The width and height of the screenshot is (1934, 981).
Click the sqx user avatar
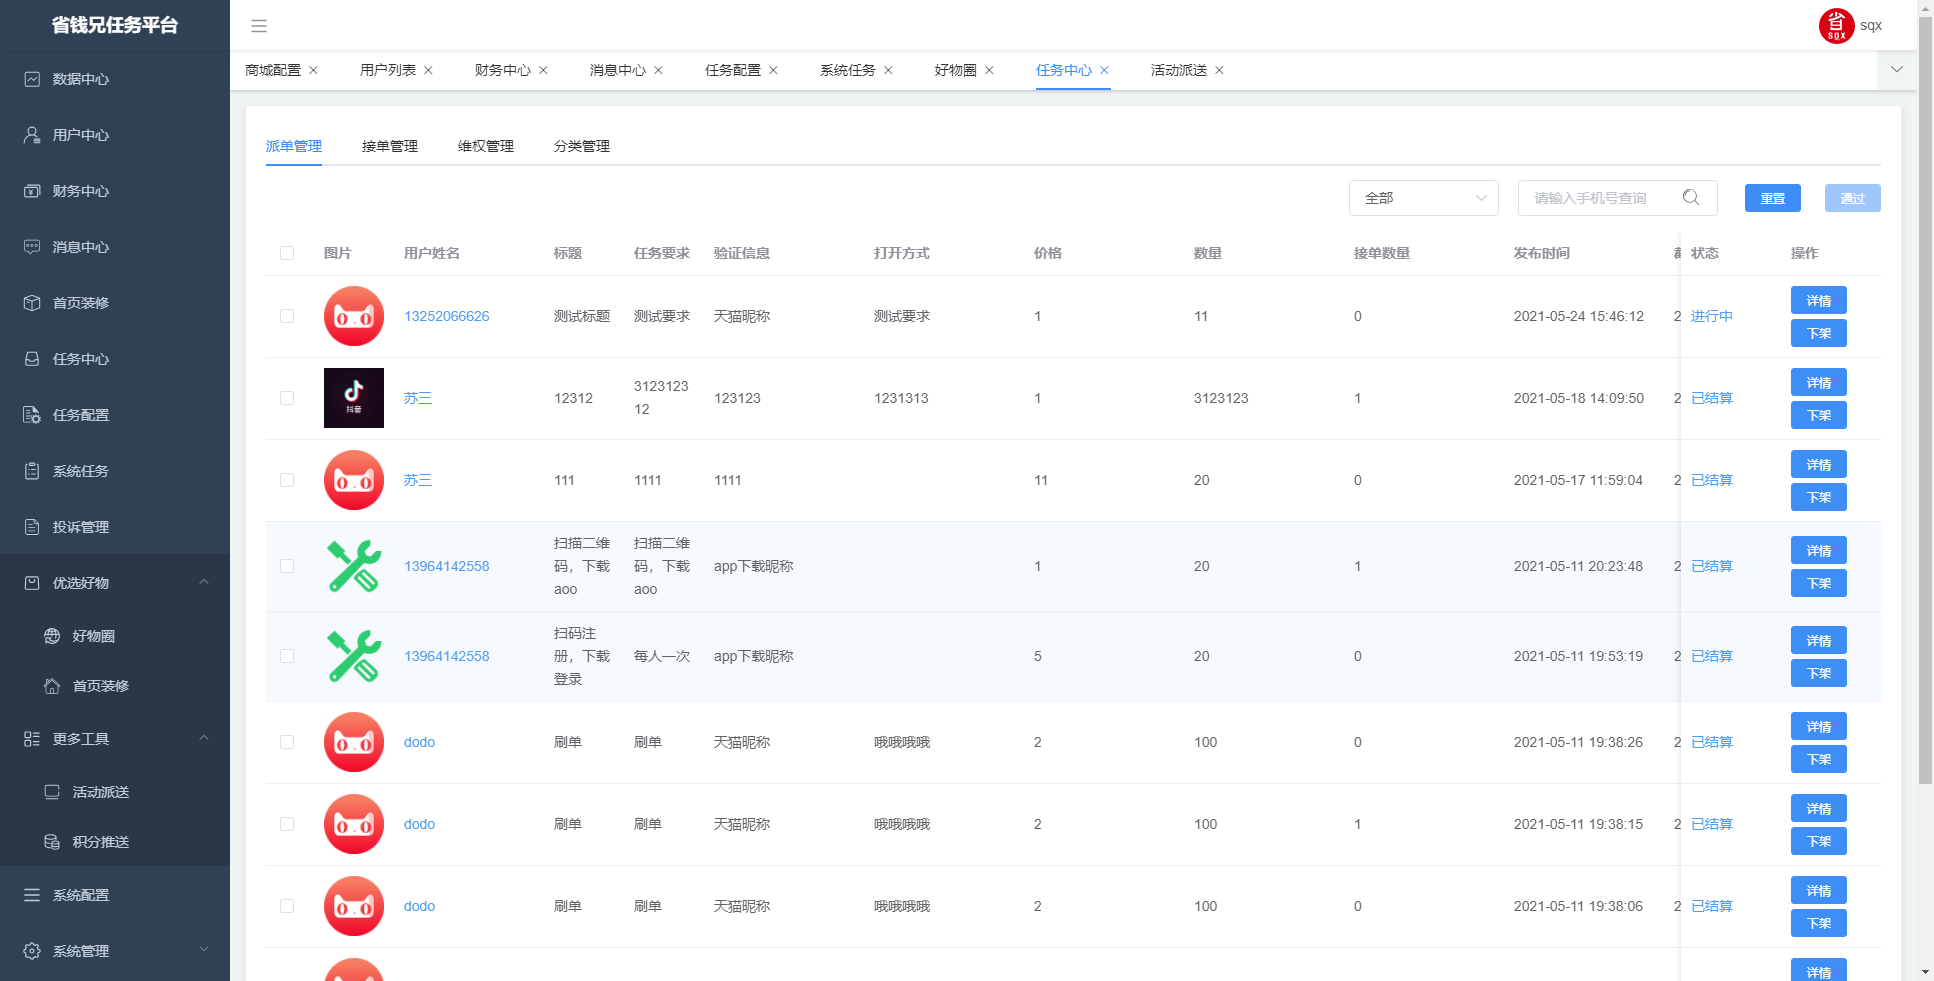pos(1836,26)
